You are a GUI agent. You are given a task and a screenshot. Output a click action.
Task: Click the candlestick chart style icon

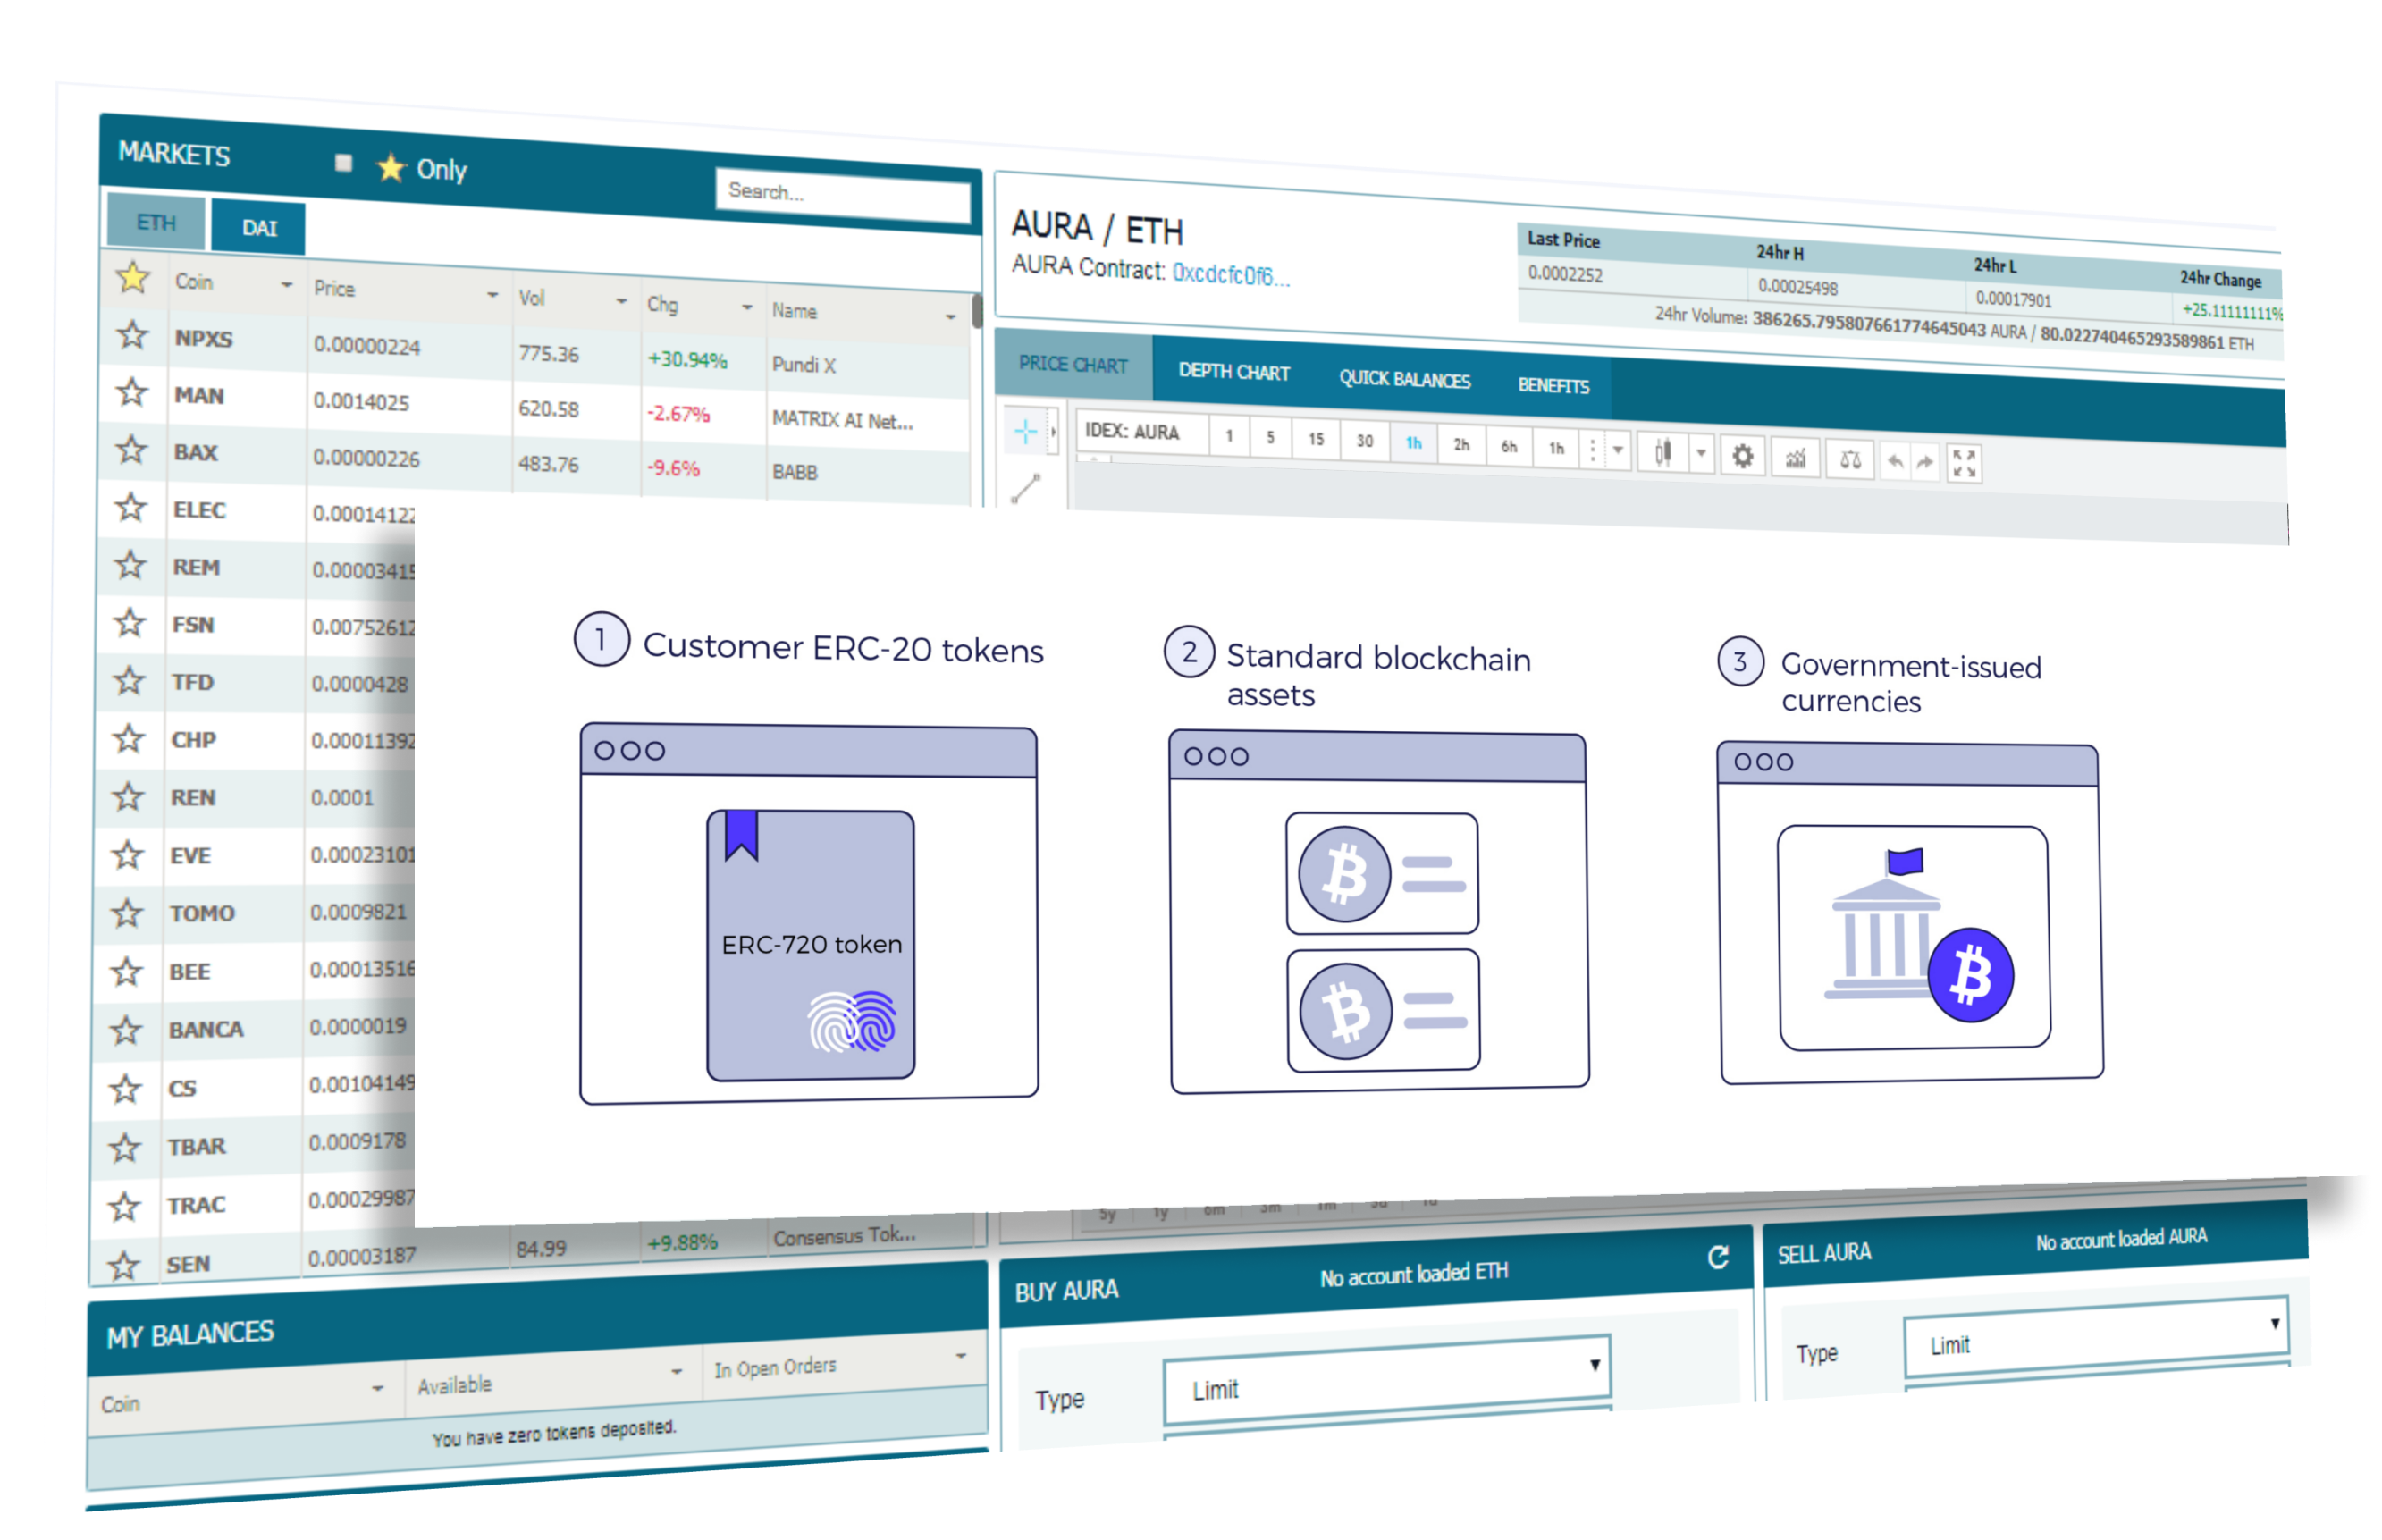(x=1662, y=453)
